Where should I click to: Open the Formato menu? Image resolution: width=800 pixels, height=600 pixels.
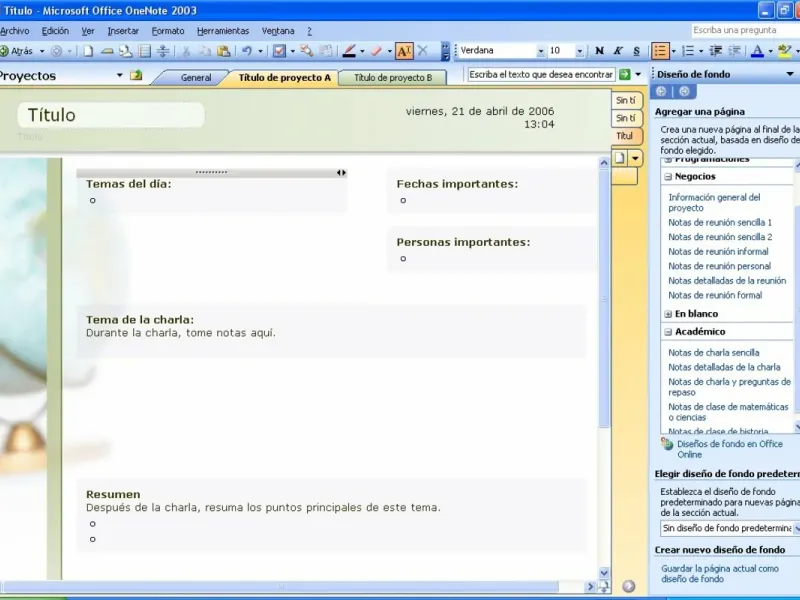click(168, 31)
